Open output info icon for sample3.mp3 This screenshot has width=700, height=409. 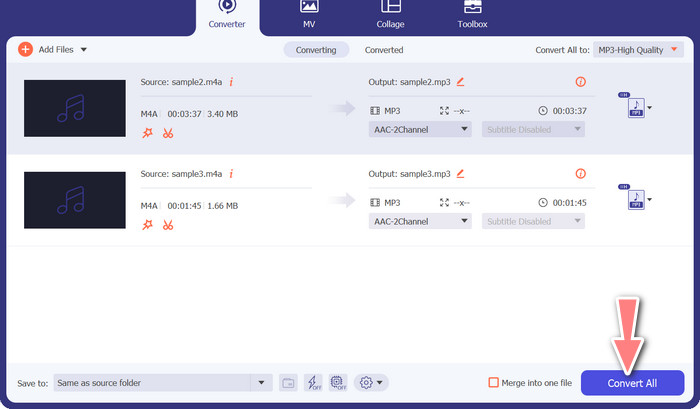580,174
